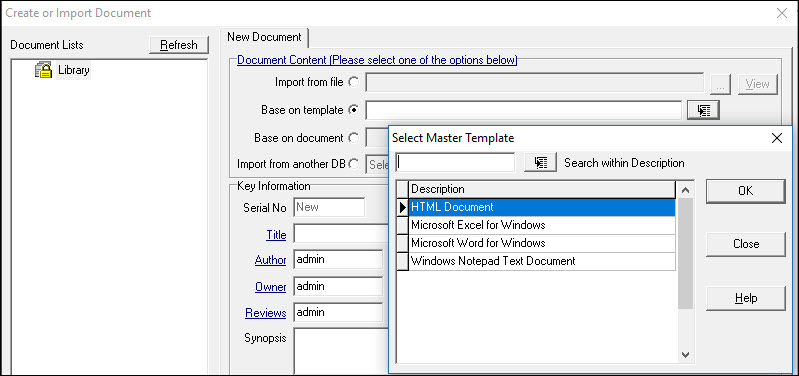The width and height of the screenshot is (799, 376).
Task: Click the Close button in template dialog
Action: (x=745, y=244)
